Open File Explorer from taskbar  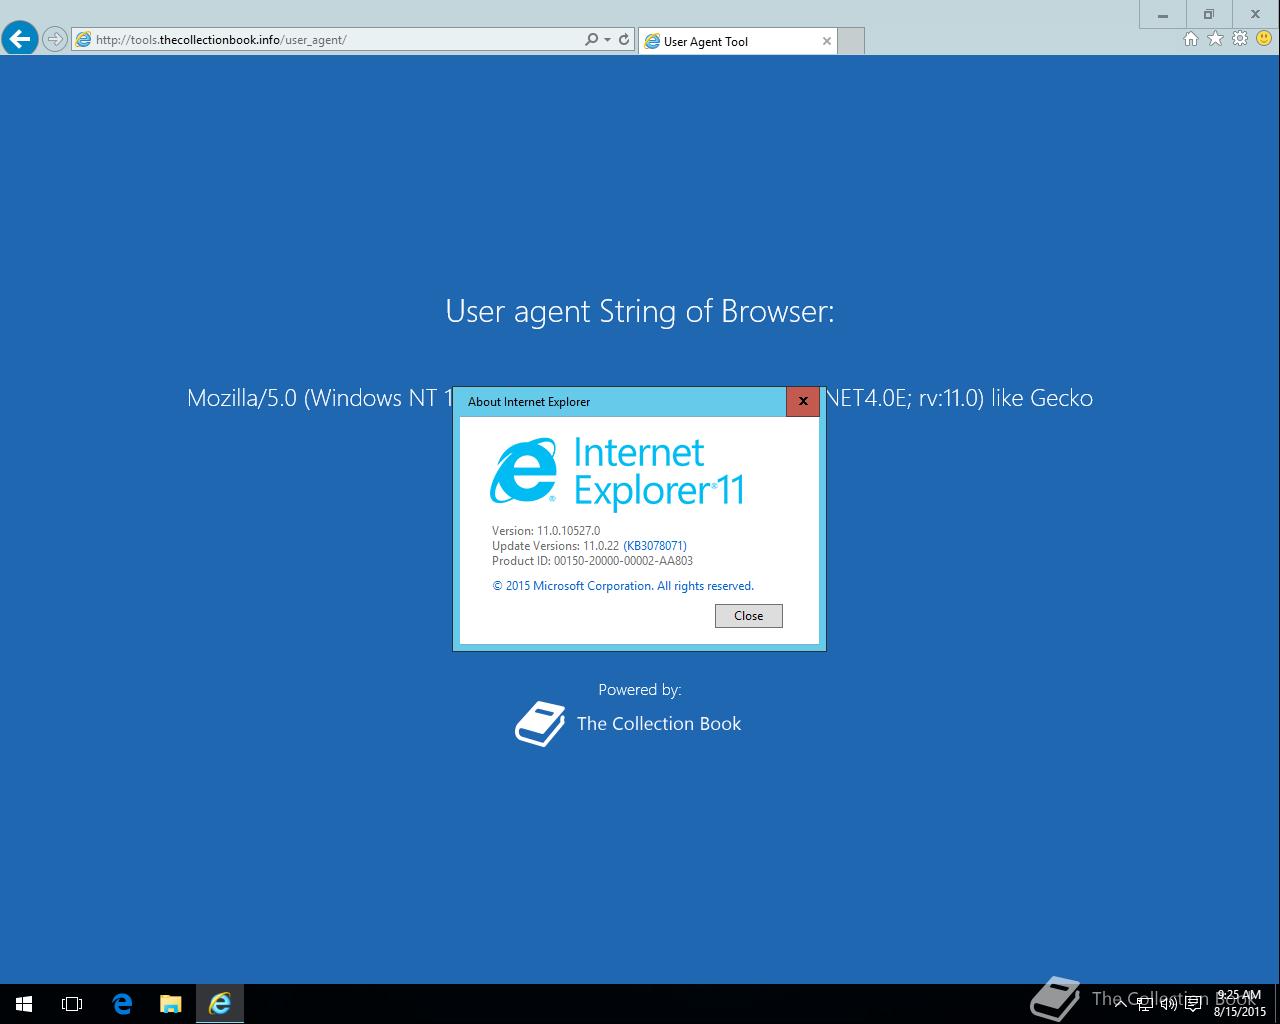(x=171, y=1004)
